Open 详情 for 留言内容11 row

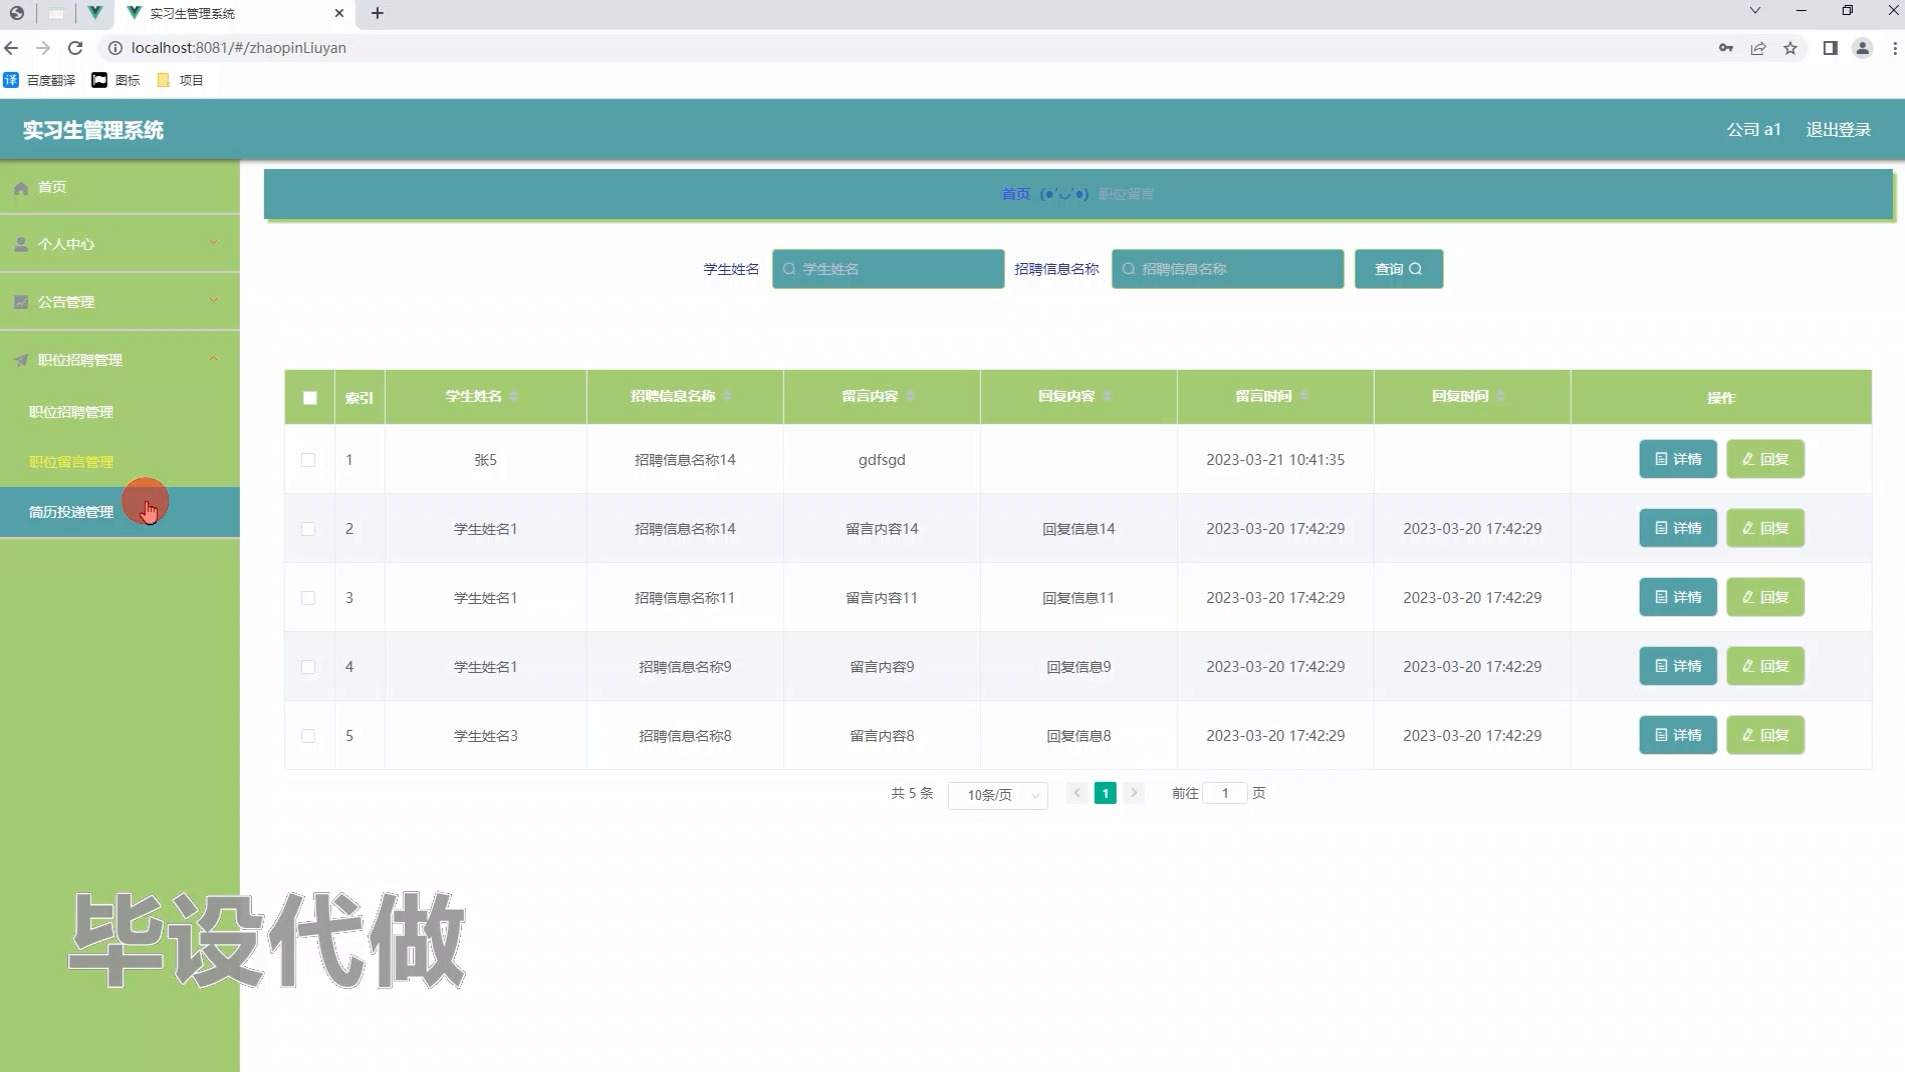coord(1677,597)
